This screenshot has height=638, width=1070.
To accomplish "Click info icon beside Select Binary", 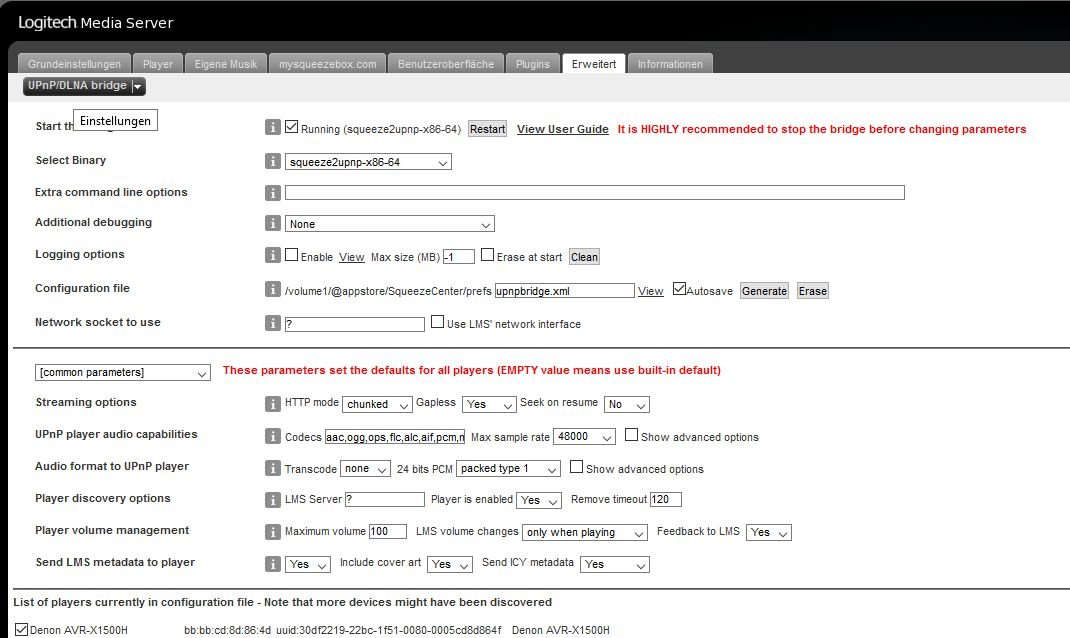I will coord(272,161).
